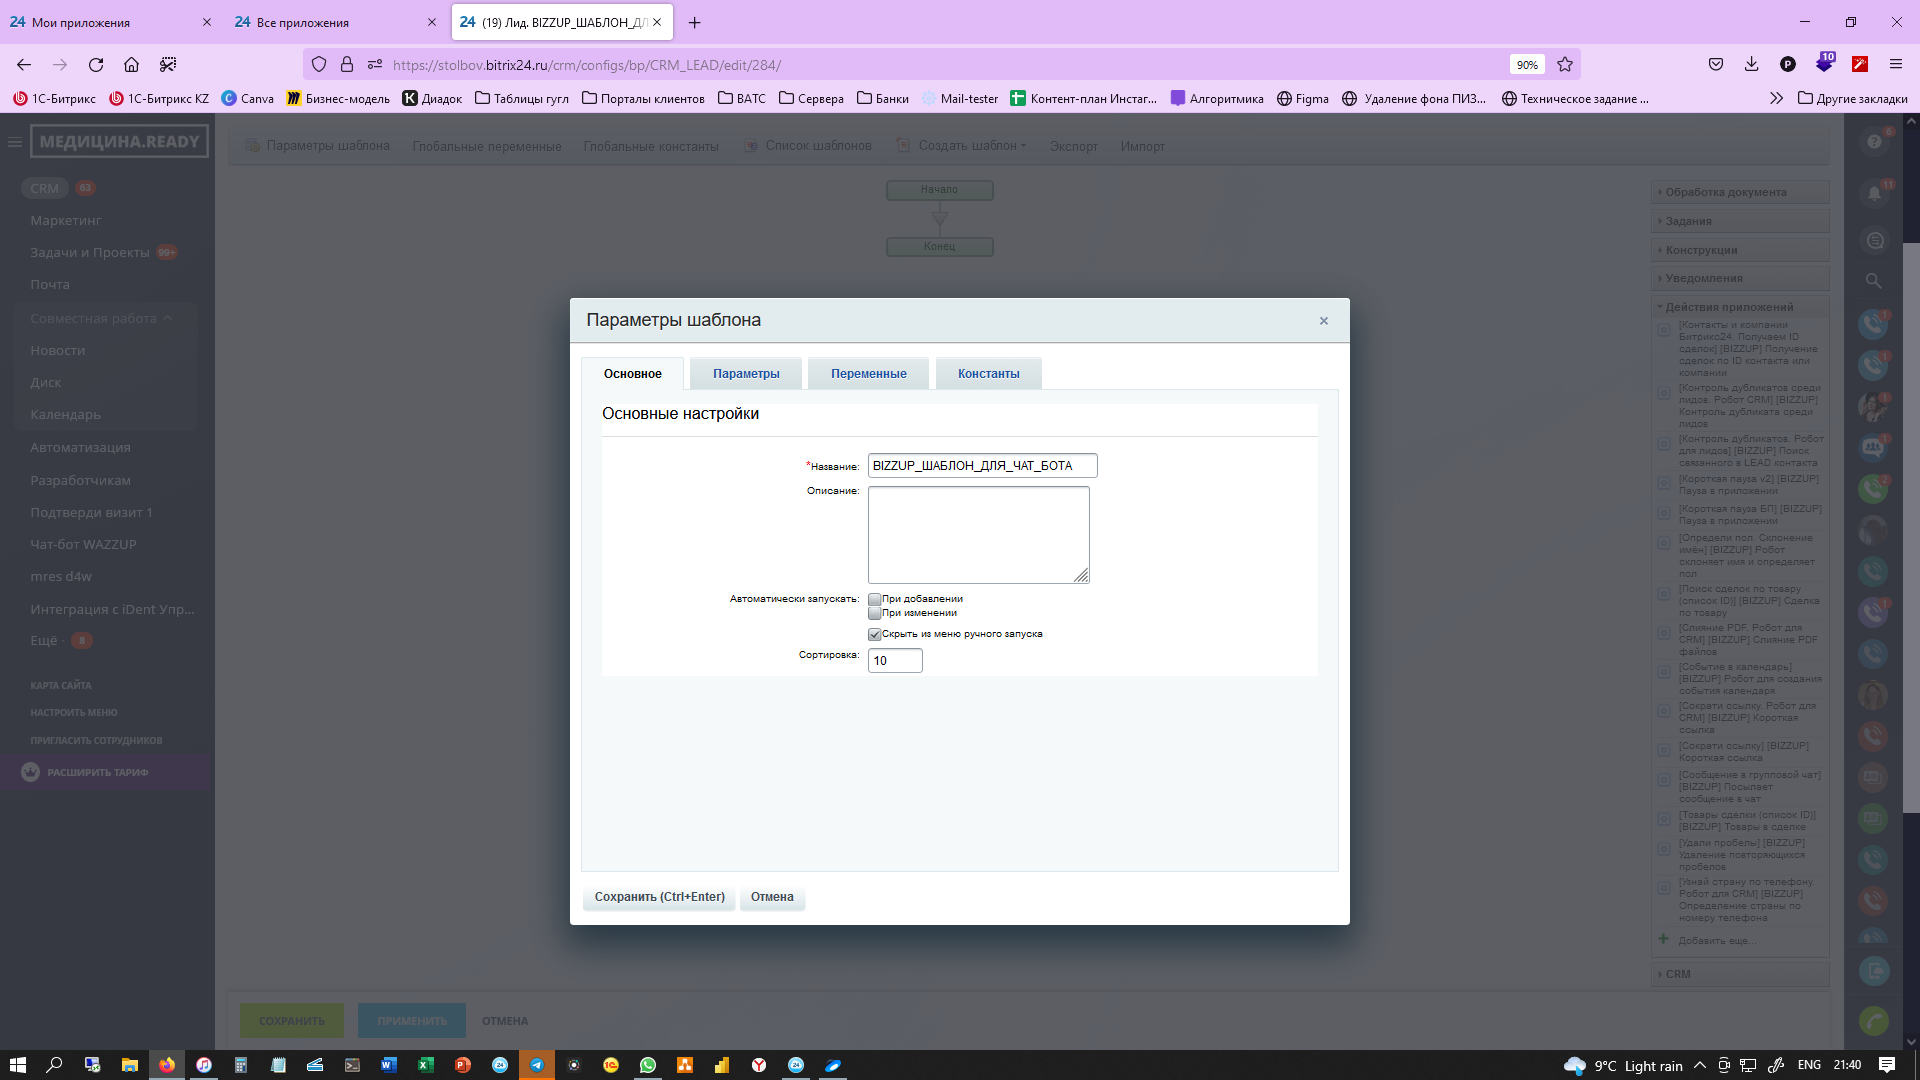Switch to the Переменные tab

click(868, 374)
